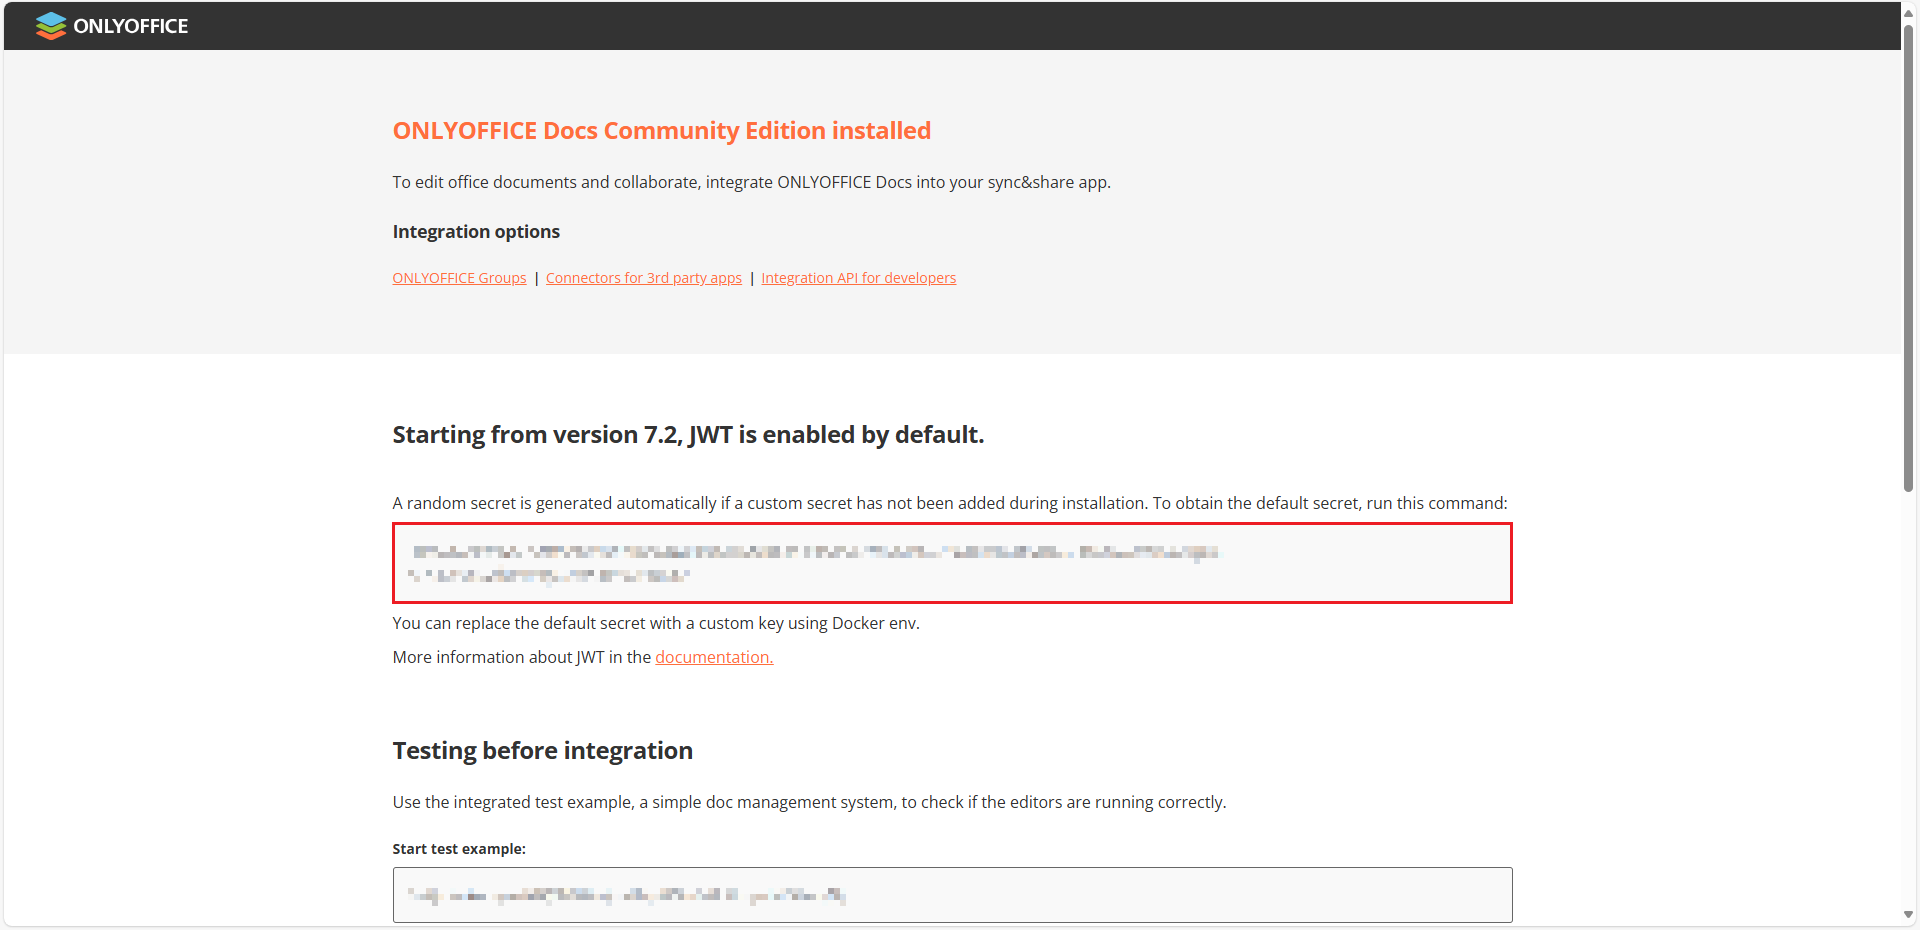Image resolution: width=1920 pixels, height=930 pixels.
Task: Click the Docker env custom key sentence
Action: tap(655, 623)
